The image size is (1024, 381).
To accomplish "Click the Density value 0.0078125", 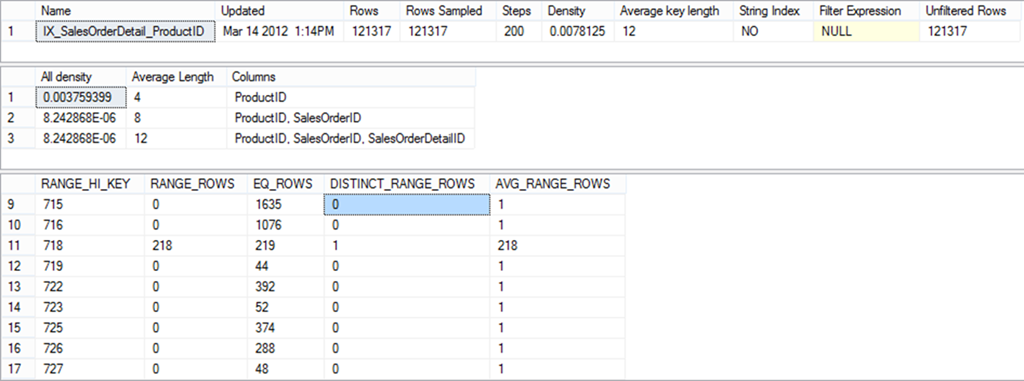I will click(x=578, y=31).
